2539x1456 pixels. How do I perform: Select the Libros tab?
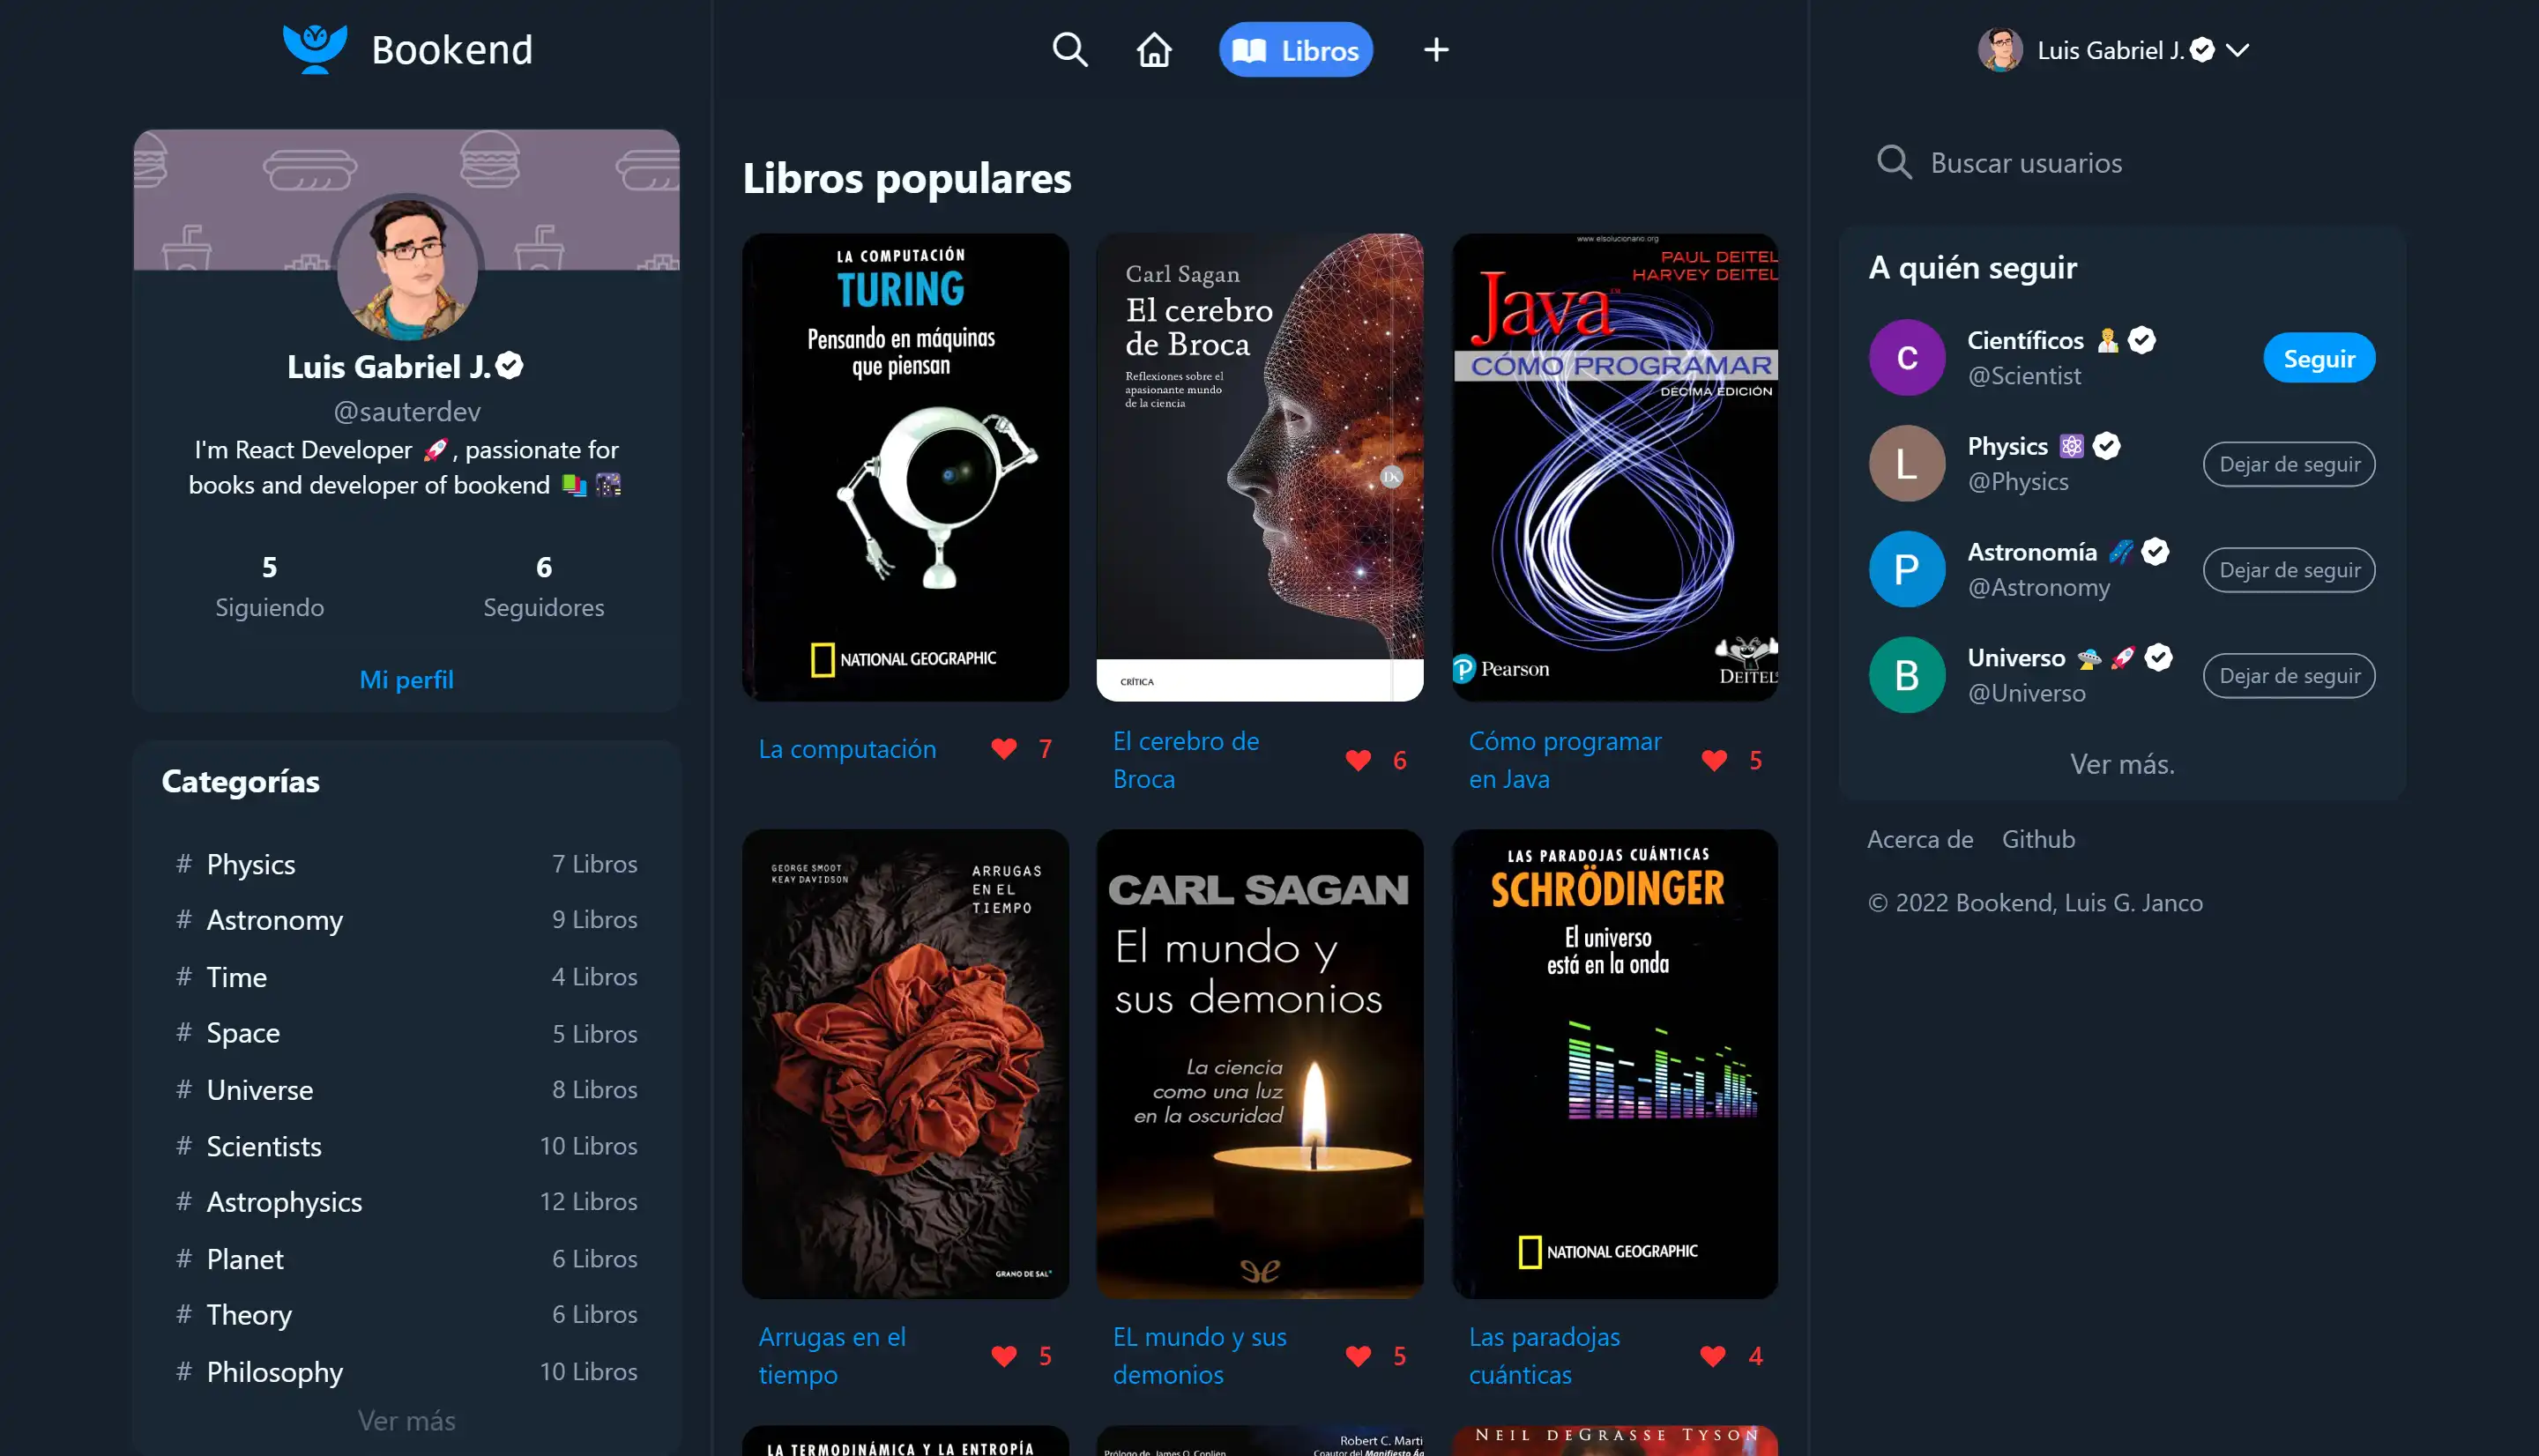click(1295, 50)
